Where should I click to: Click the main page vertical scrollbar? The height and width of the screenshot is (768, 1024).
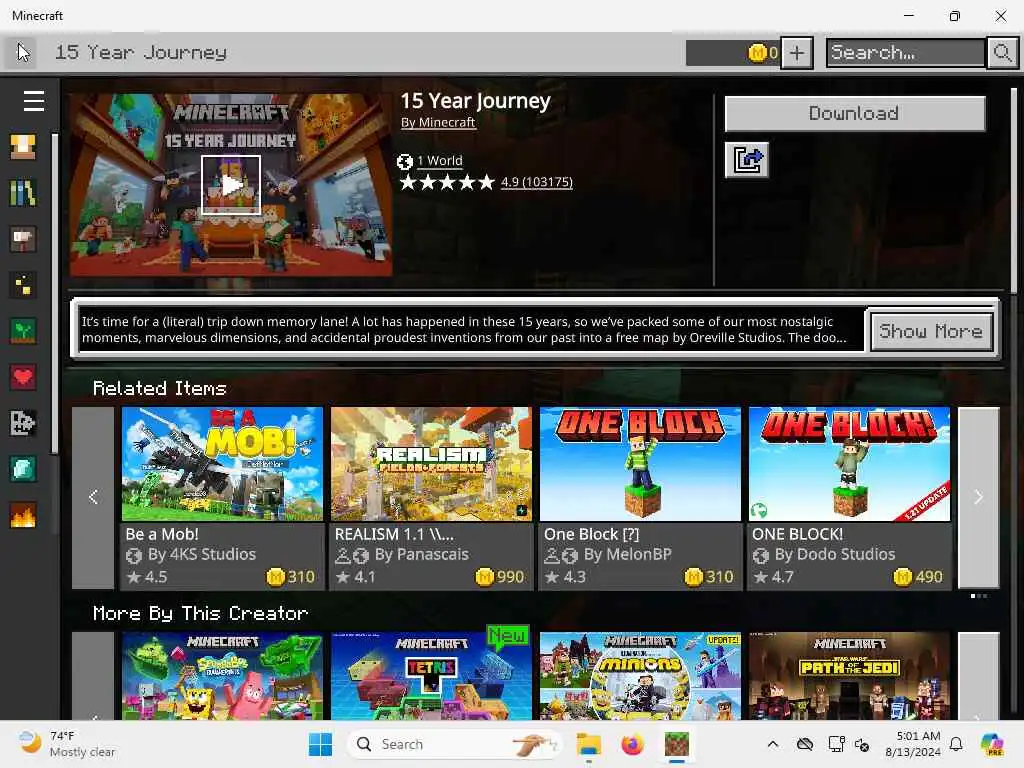1014,191
